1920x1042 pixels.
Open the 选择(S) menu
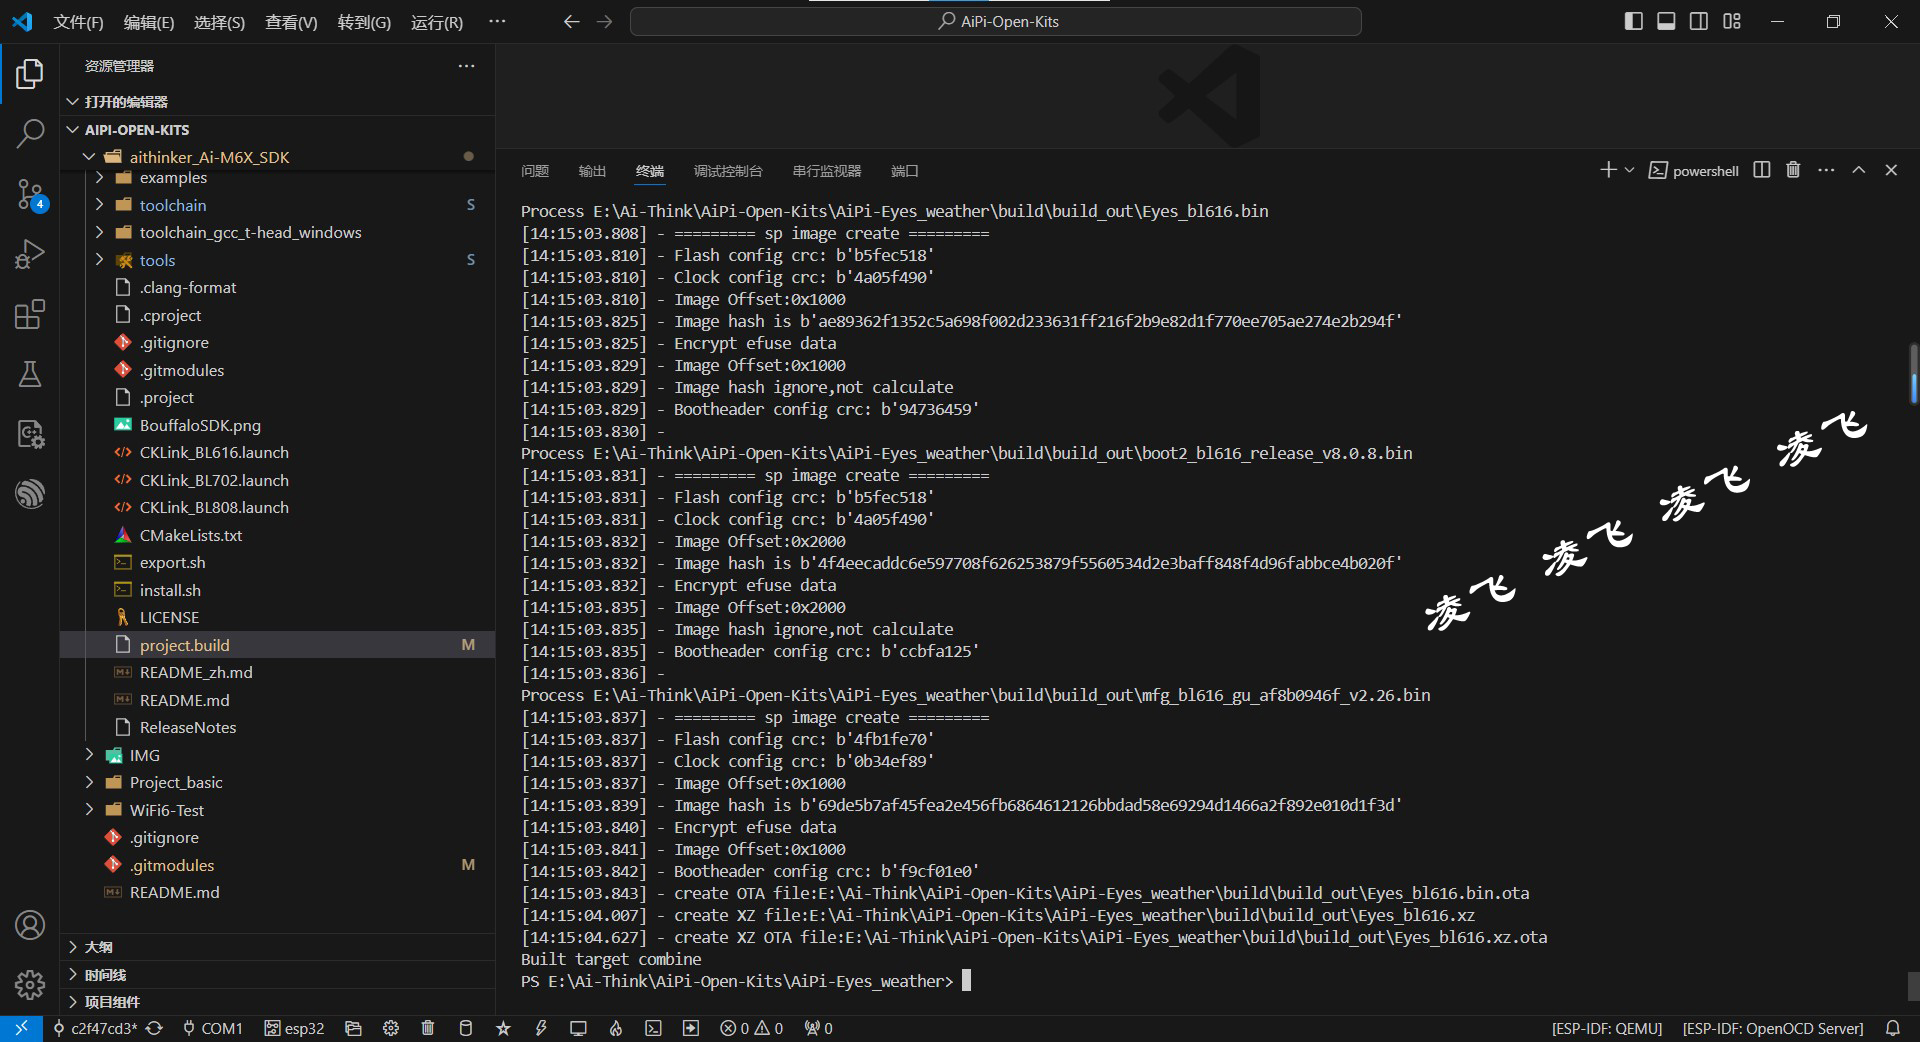(x=219, y=22)
